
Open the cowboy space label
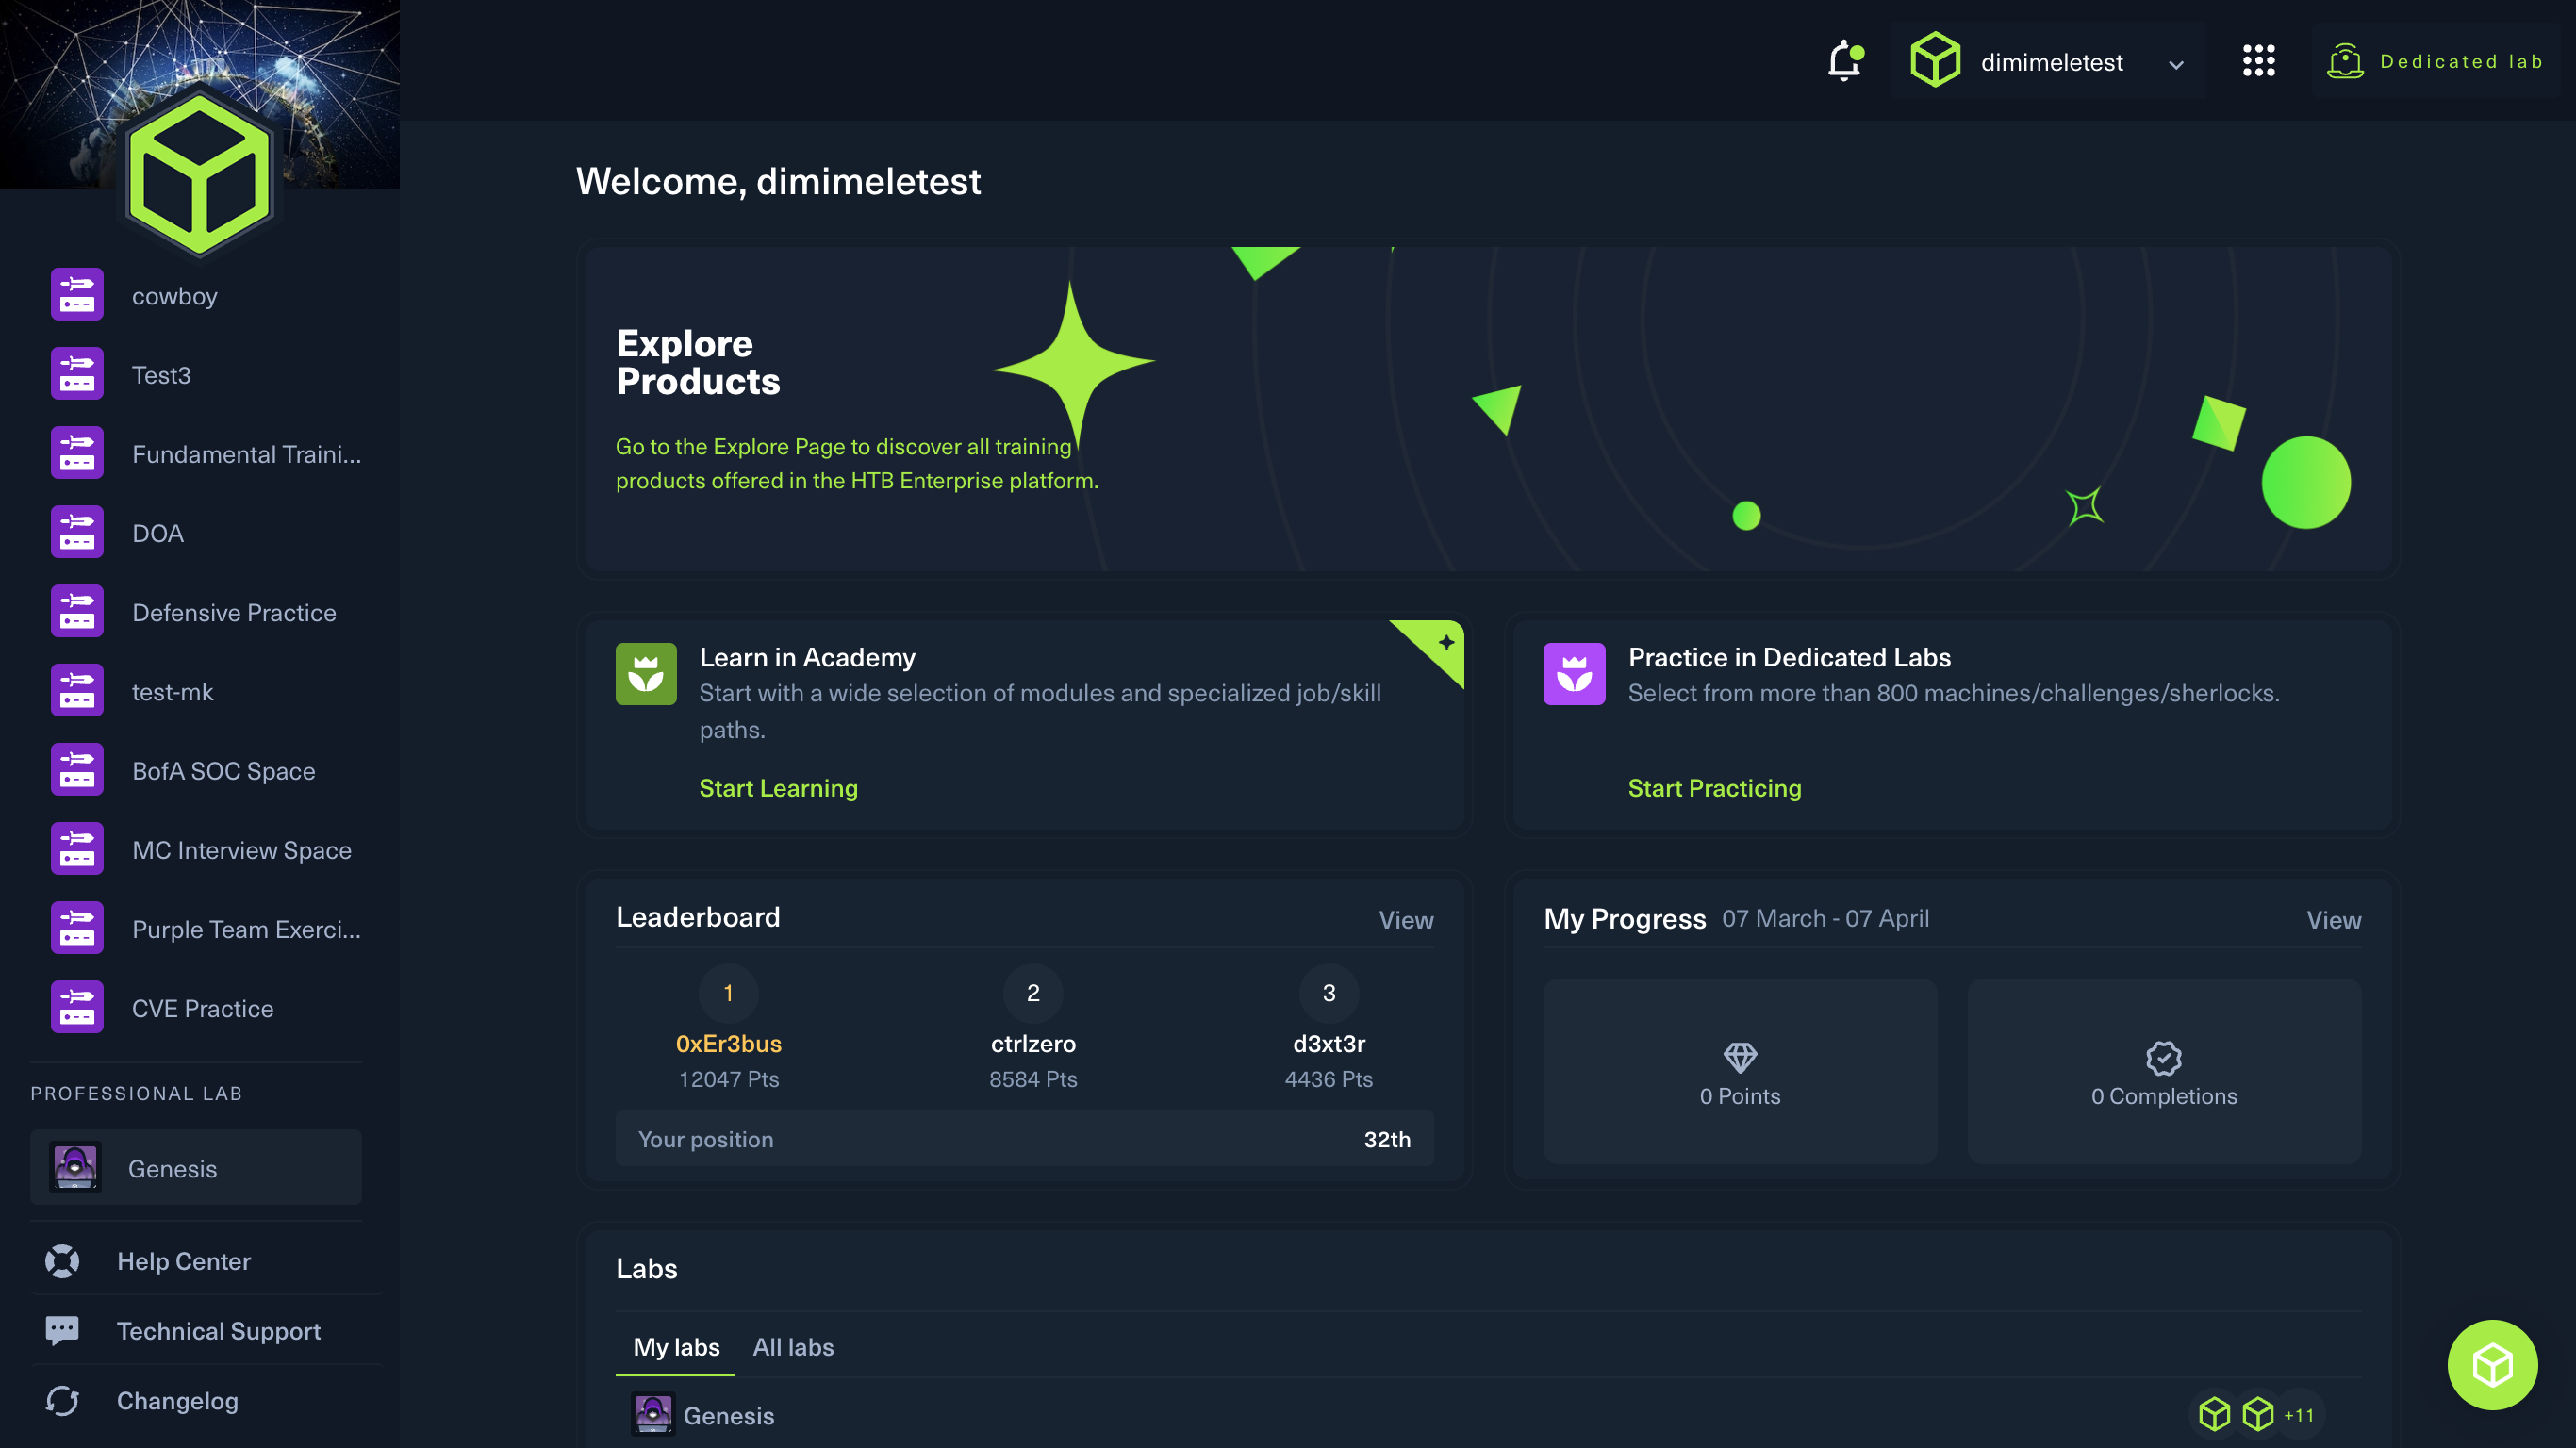(174, 296)
